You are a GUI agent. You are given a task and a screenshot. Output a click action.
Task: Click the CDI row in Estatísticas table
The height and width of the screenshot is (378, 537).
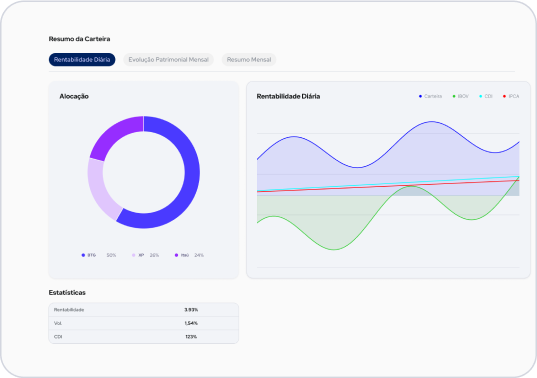143,337
